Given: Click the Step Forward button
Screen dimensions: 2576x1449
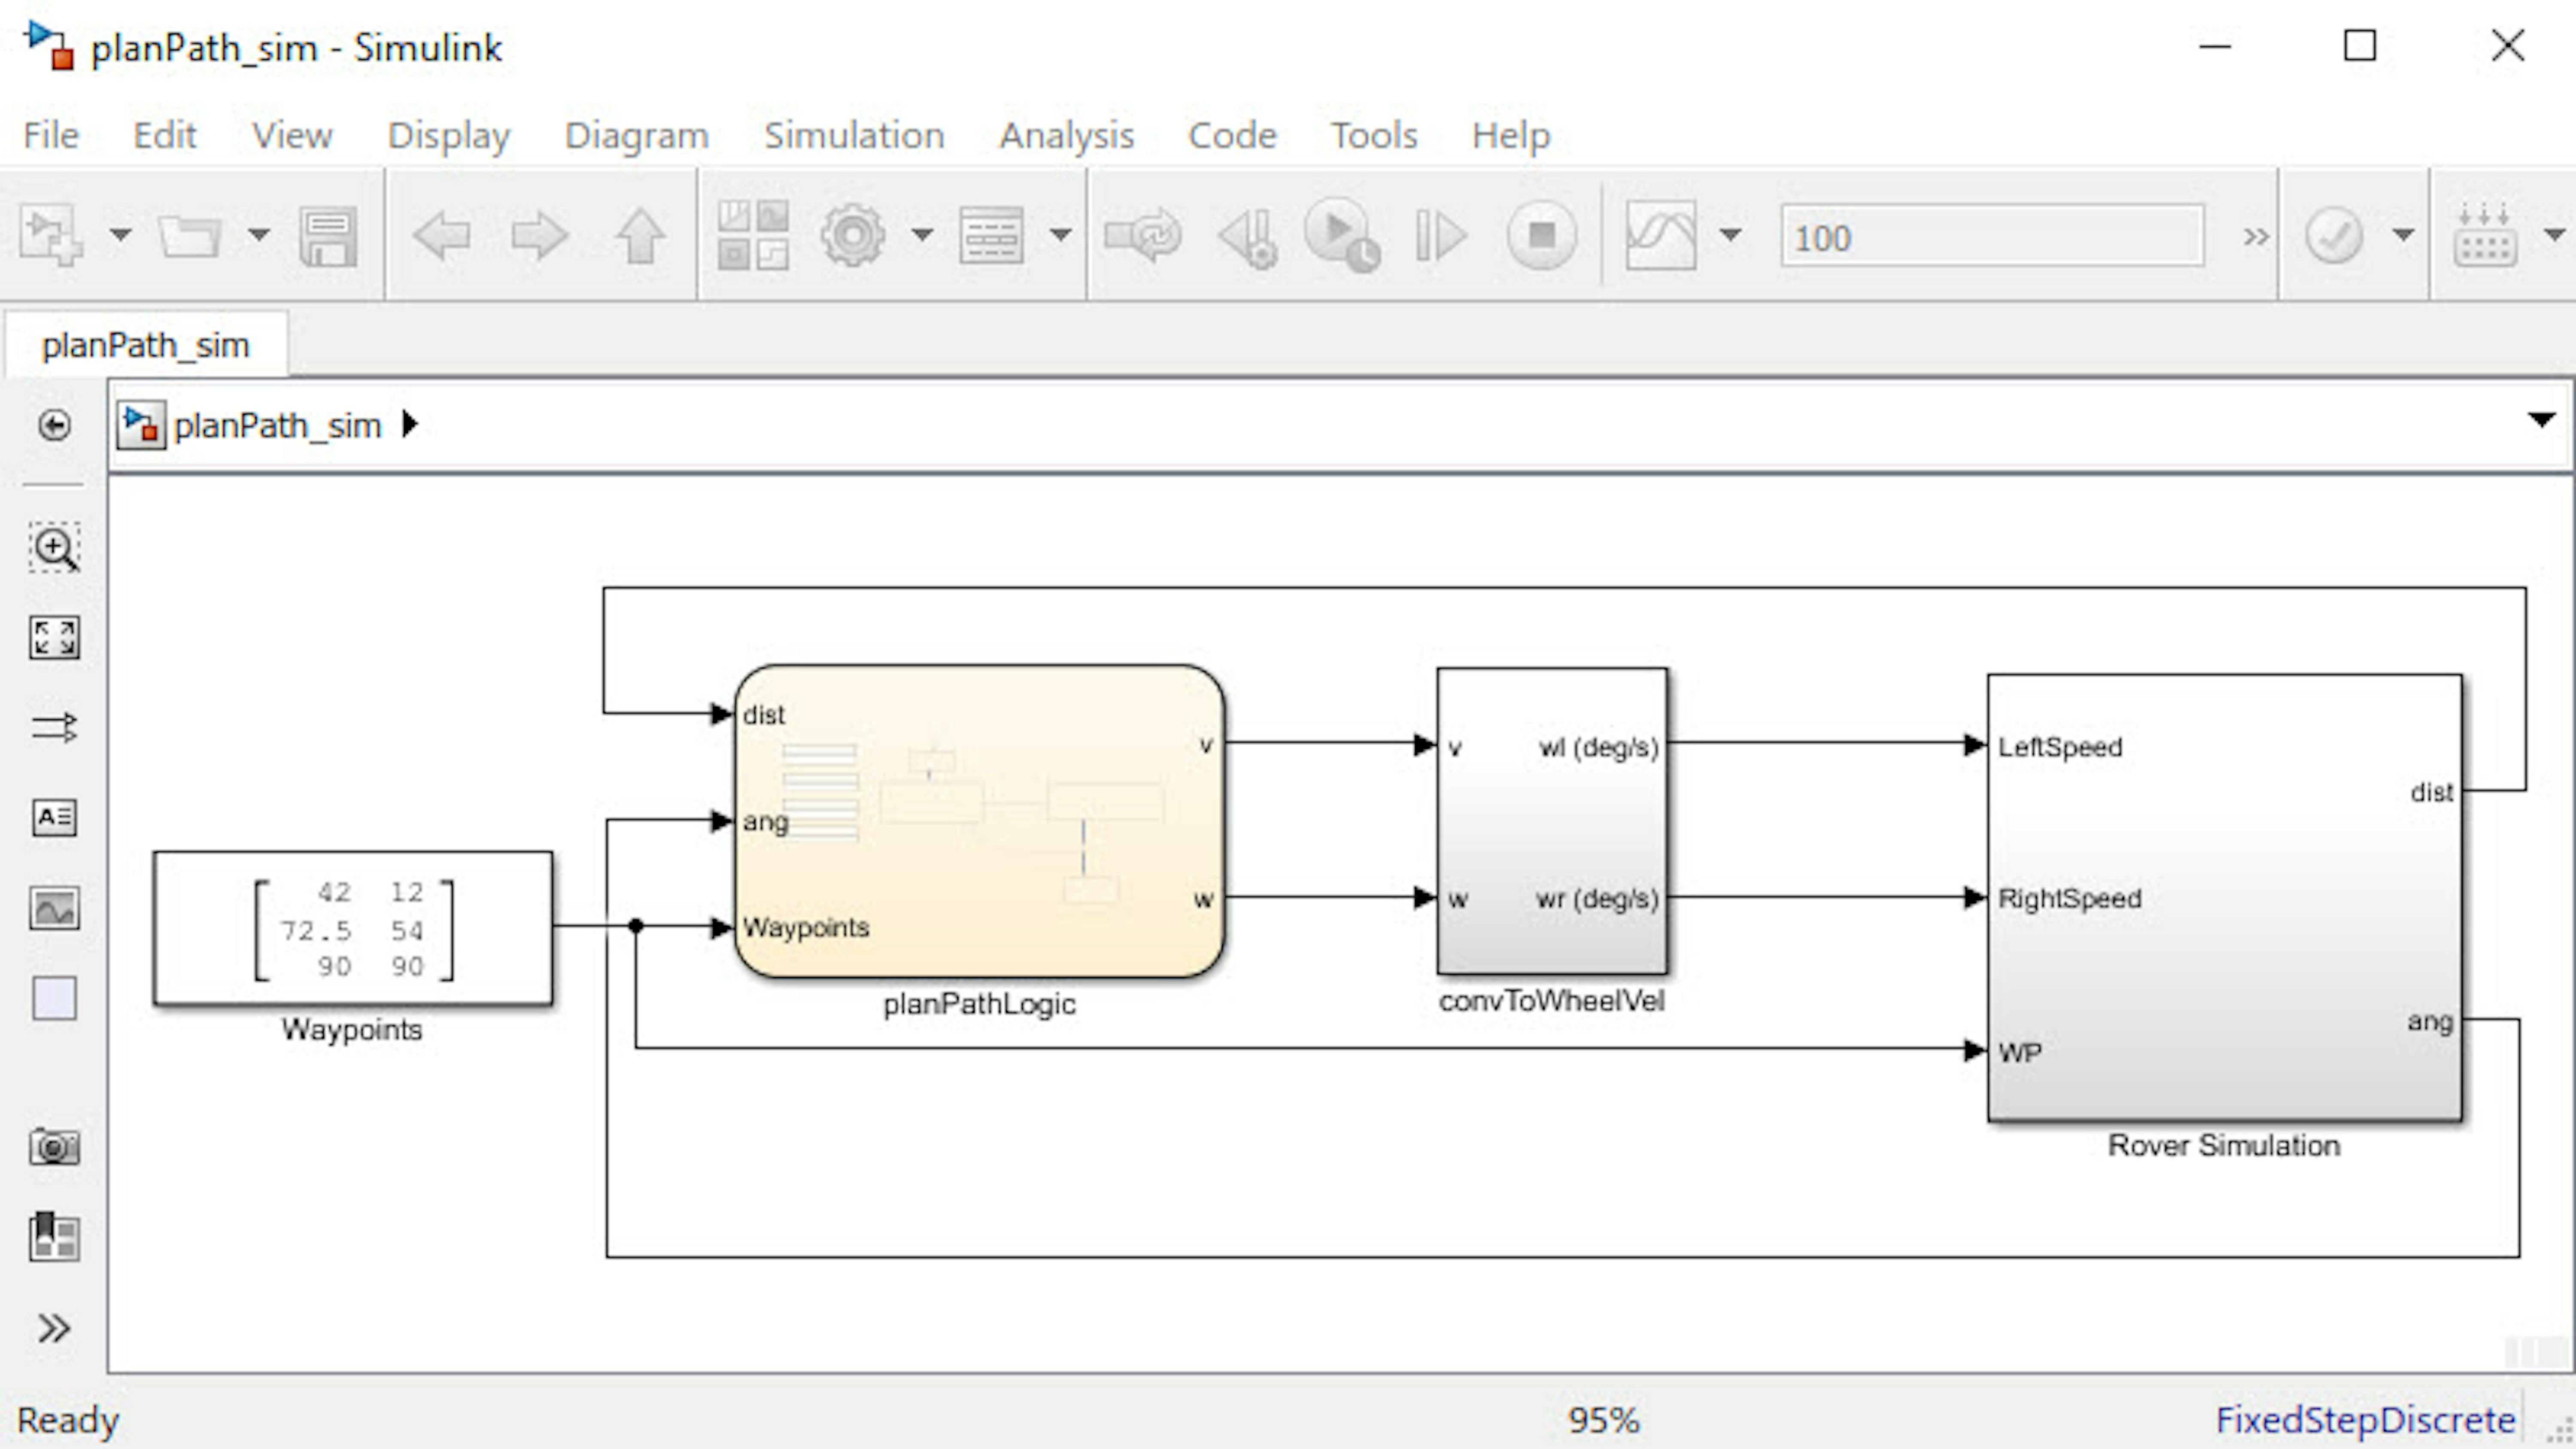Looking at the screenshot, I should click(1441, 236).
